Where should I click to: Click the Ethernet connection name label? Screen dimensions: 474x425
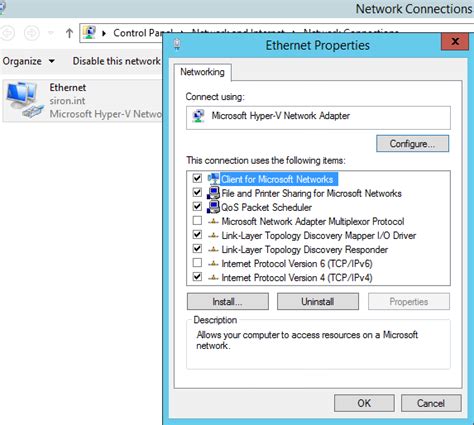pyautogui.click(x=68, y=88)
